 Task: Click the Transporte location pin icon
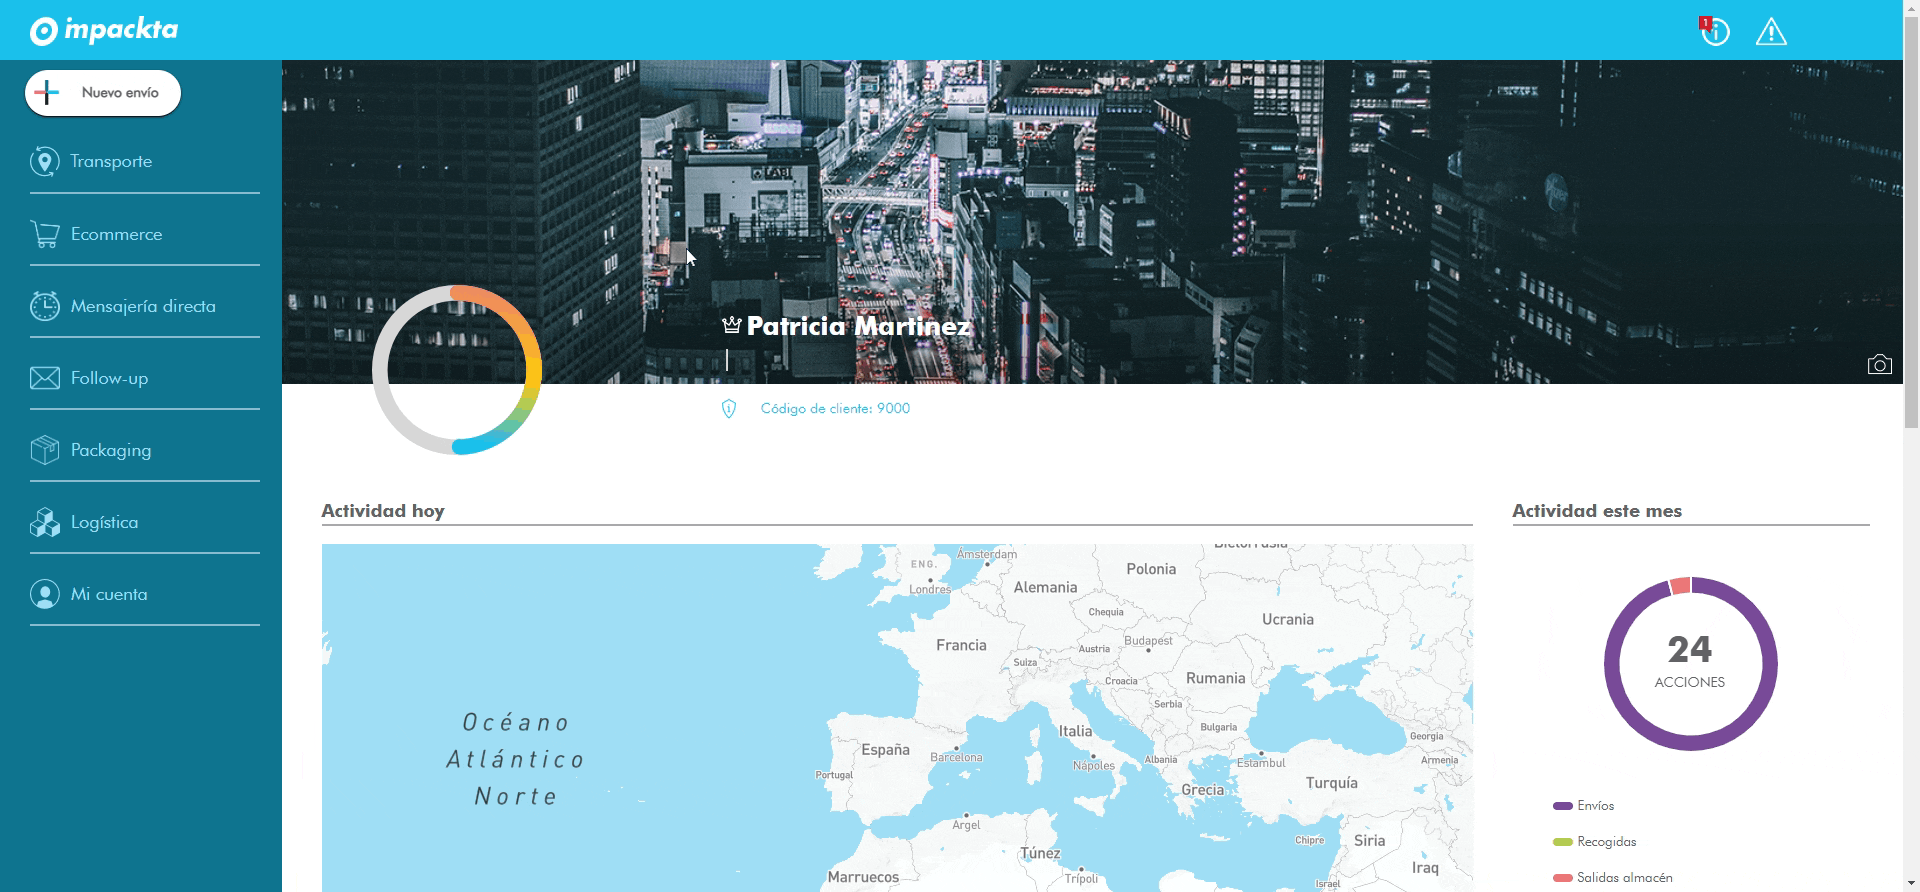coord(44,162)
